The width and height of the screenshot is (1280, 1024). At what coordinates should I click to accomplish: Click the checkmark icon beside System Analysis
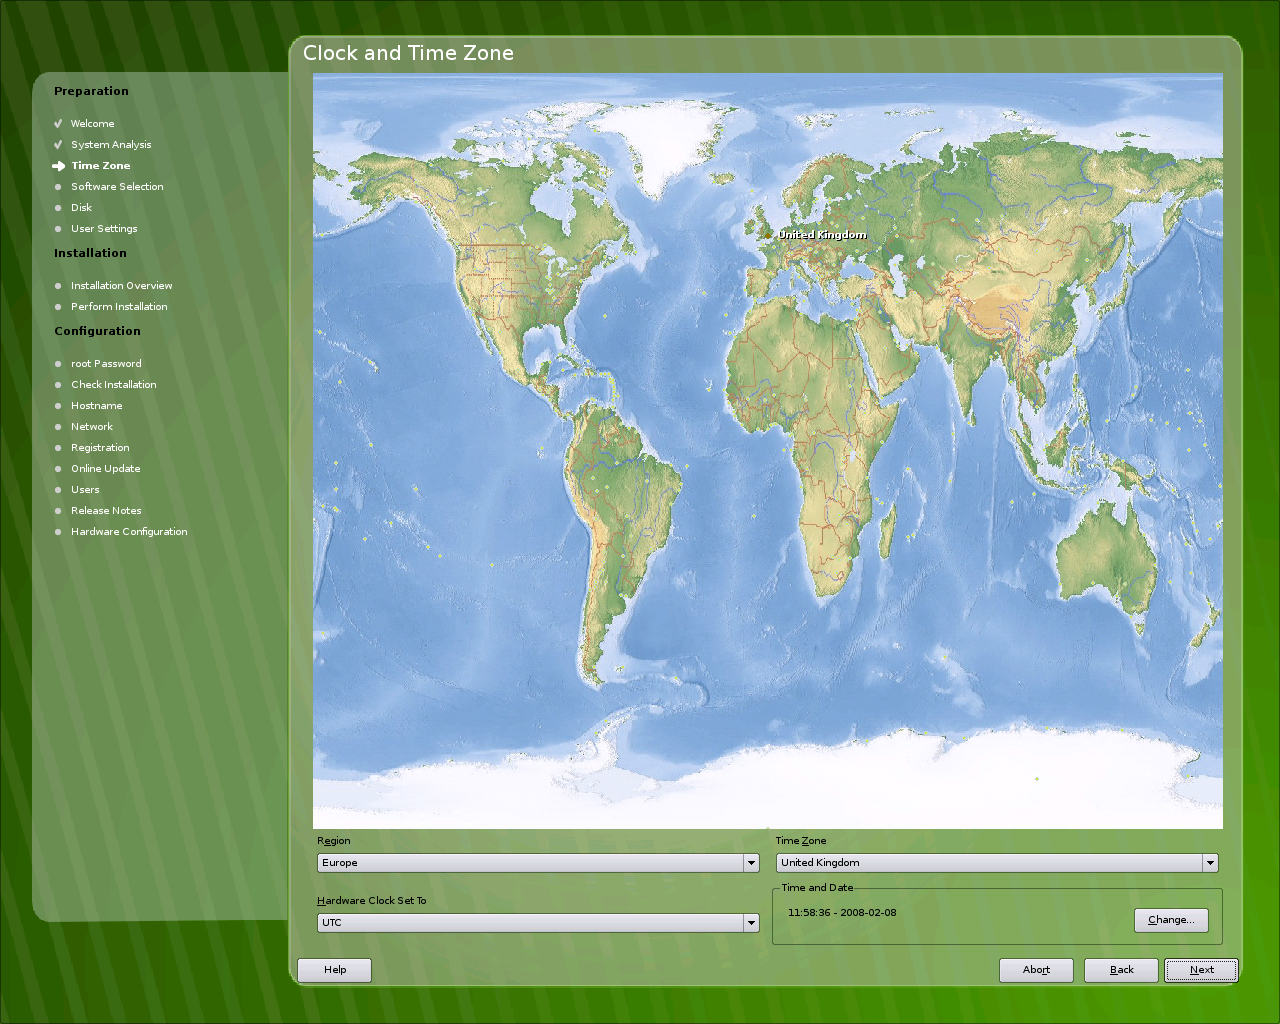click(x=58, y=145)
